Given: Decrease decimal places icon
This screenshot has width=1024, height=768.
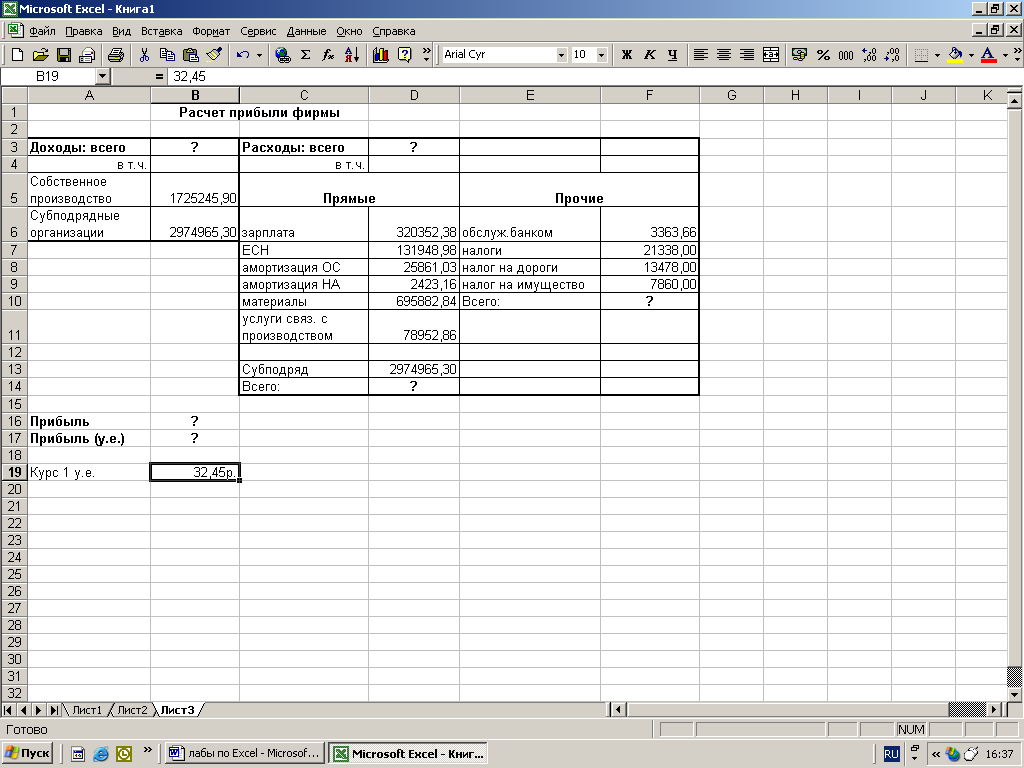Looking at the screenshot, I should pyautogui.click(x=892, y=55).
